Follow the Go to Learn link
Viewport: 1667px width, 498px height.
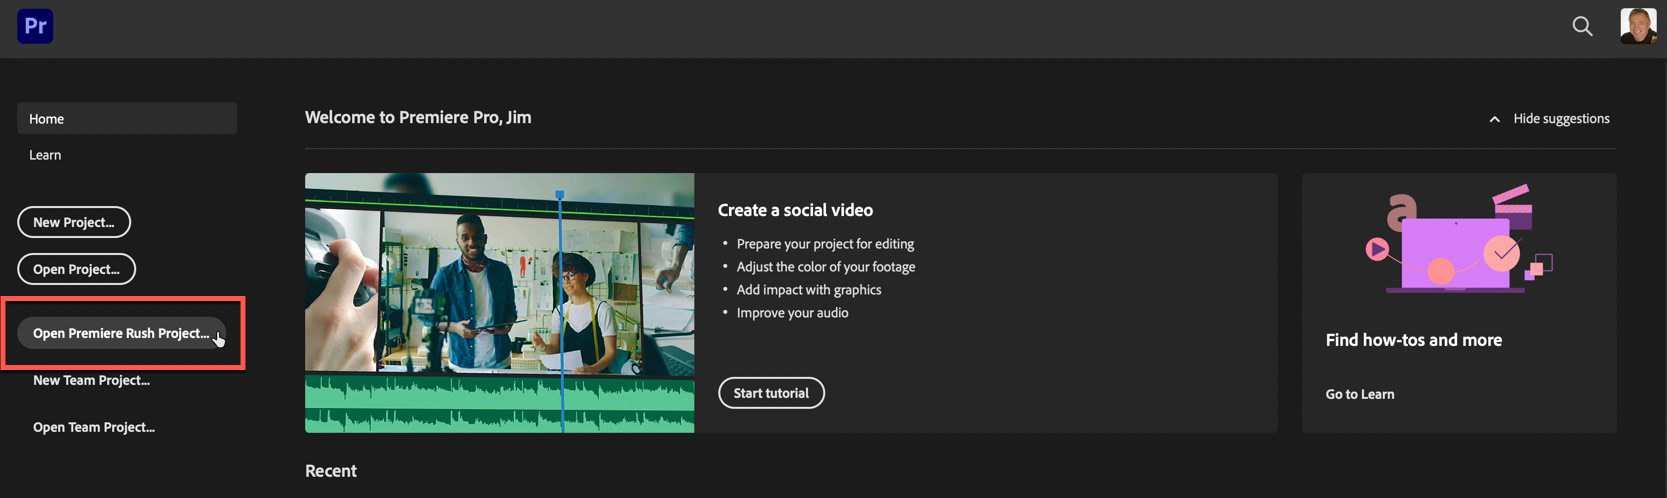[1360, 394]
